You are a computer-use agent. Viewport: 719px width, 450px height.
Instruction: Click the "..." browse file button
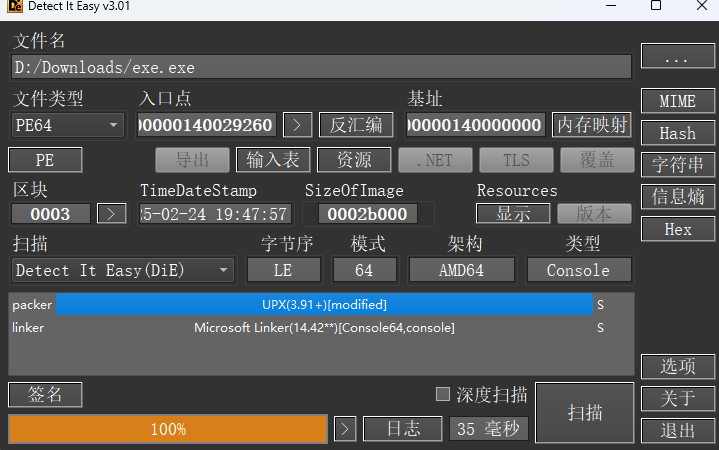pos(677,58)
